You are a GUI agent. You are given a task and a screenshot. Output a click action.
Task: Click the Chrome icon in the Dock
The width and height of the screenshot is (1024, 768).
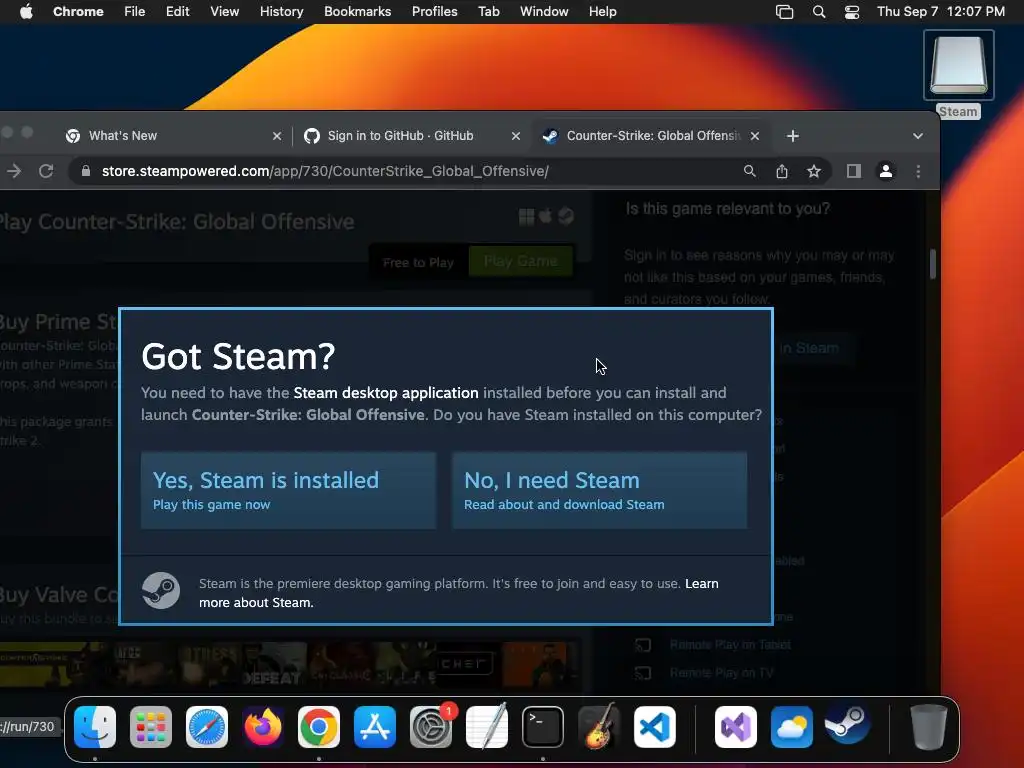coord(319,727)
